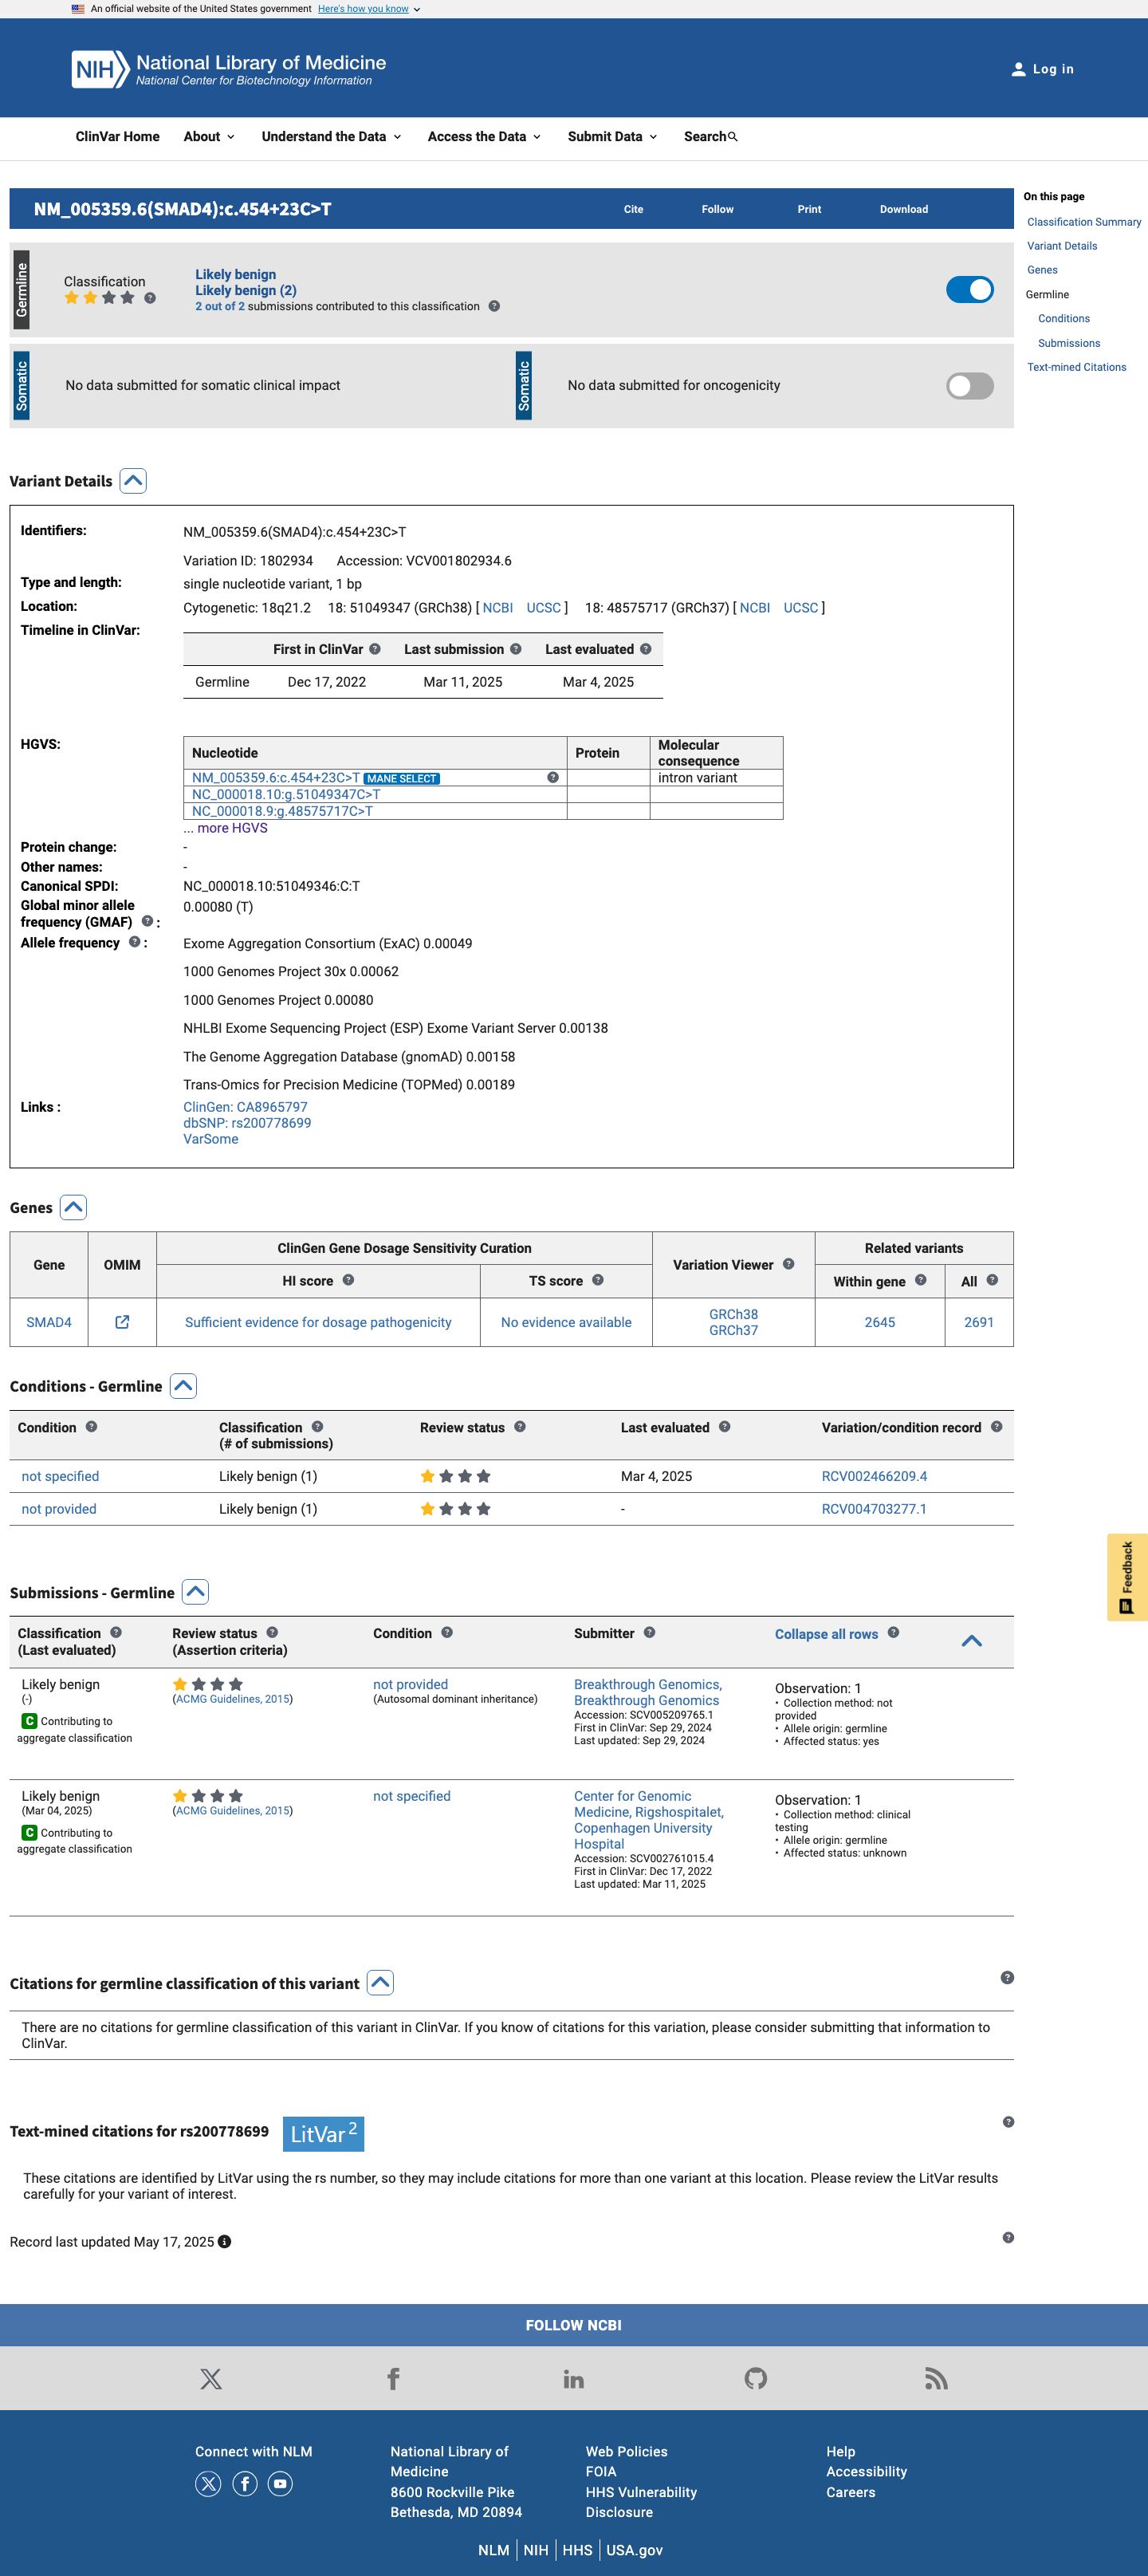Expand Understand the Data menu
Screen dimensions: 1148x2576
(x=331, y=137)
